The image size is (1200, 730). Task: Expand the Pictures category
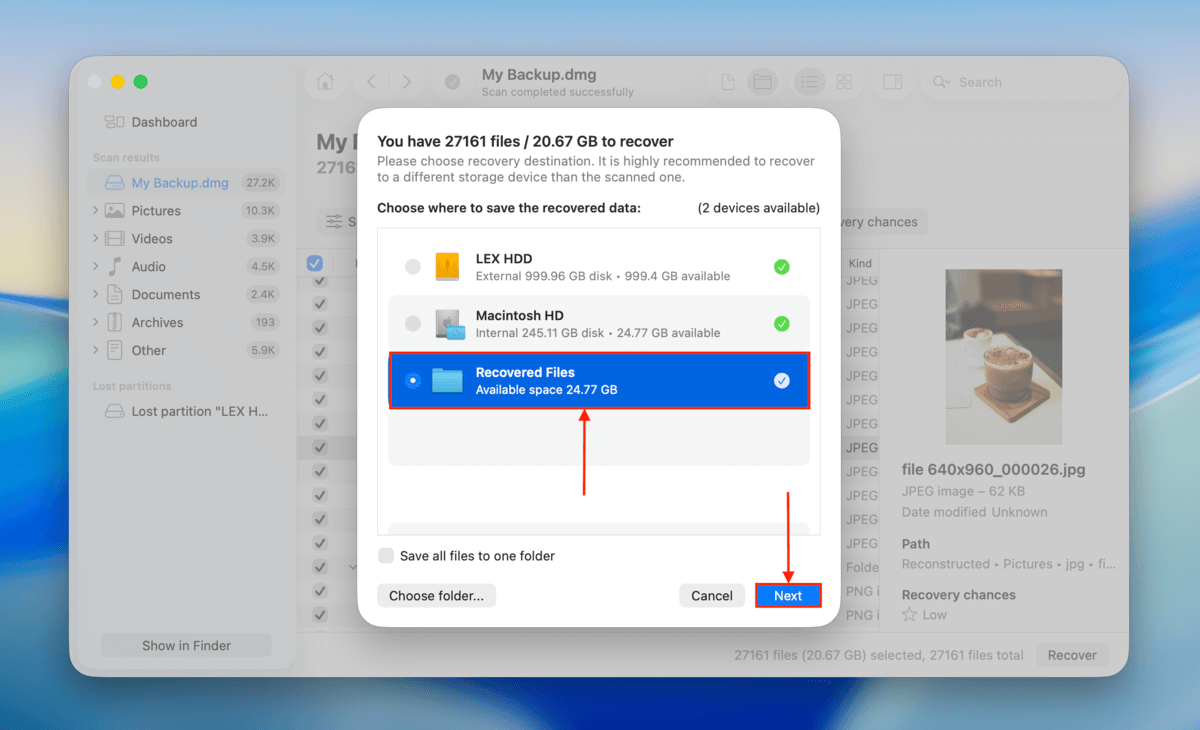point(95,211)
